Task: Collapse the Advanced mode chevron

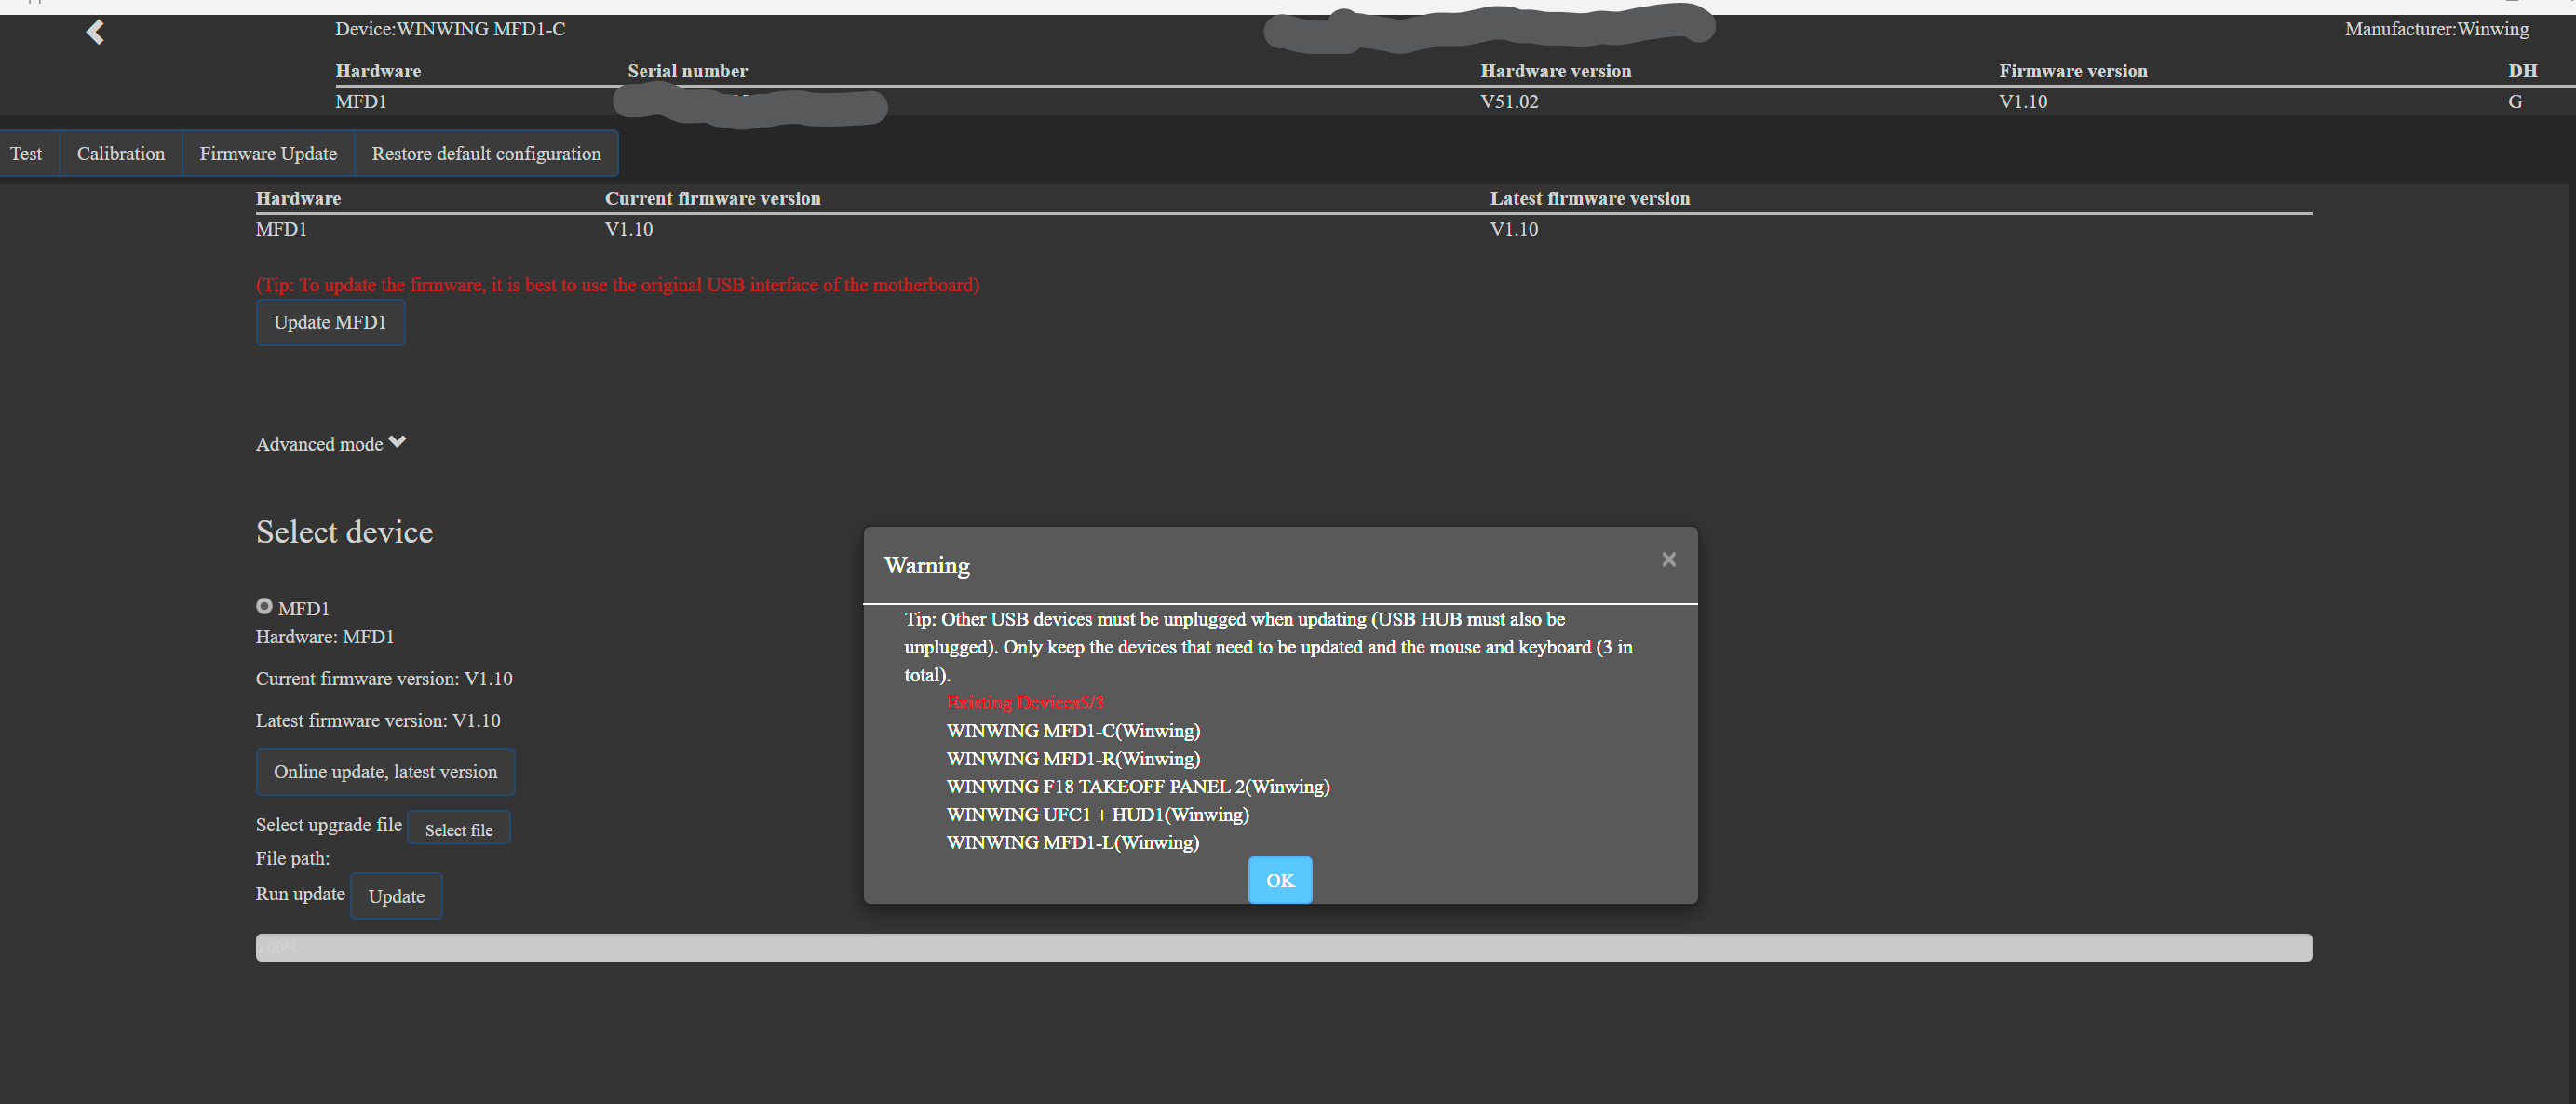Action: coord(397,442)
